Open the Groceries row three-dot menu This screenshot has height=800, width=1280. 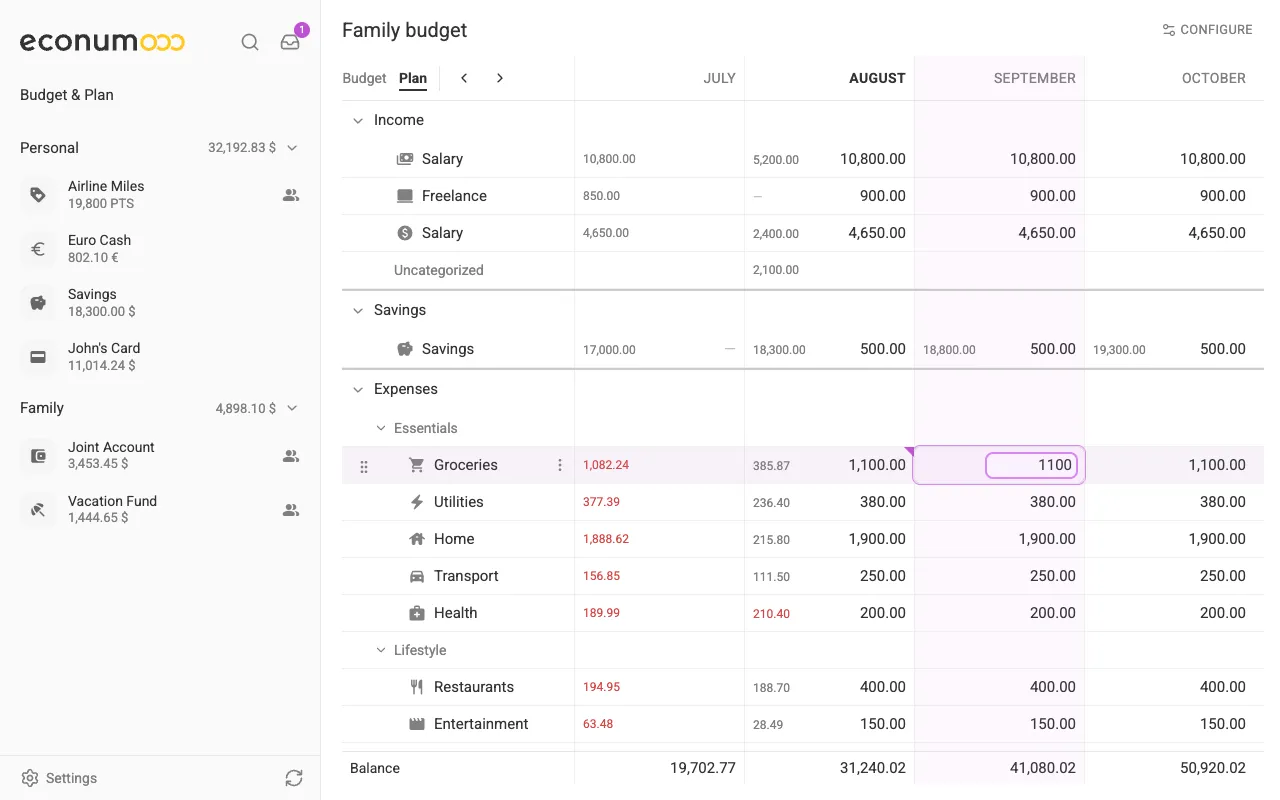[560, 465]
